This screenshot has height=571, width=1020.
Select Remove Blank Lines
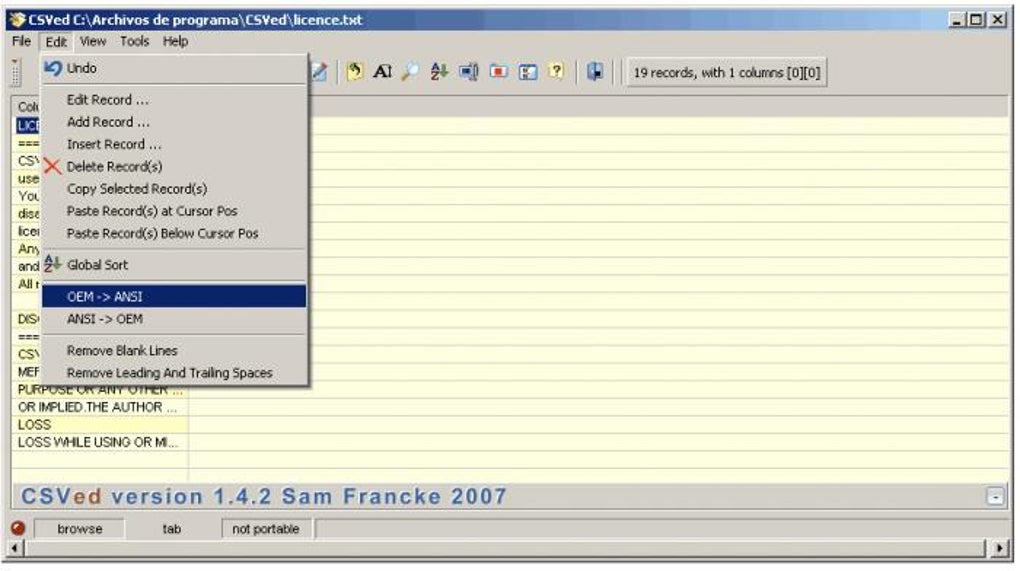[x=174, y=351]
